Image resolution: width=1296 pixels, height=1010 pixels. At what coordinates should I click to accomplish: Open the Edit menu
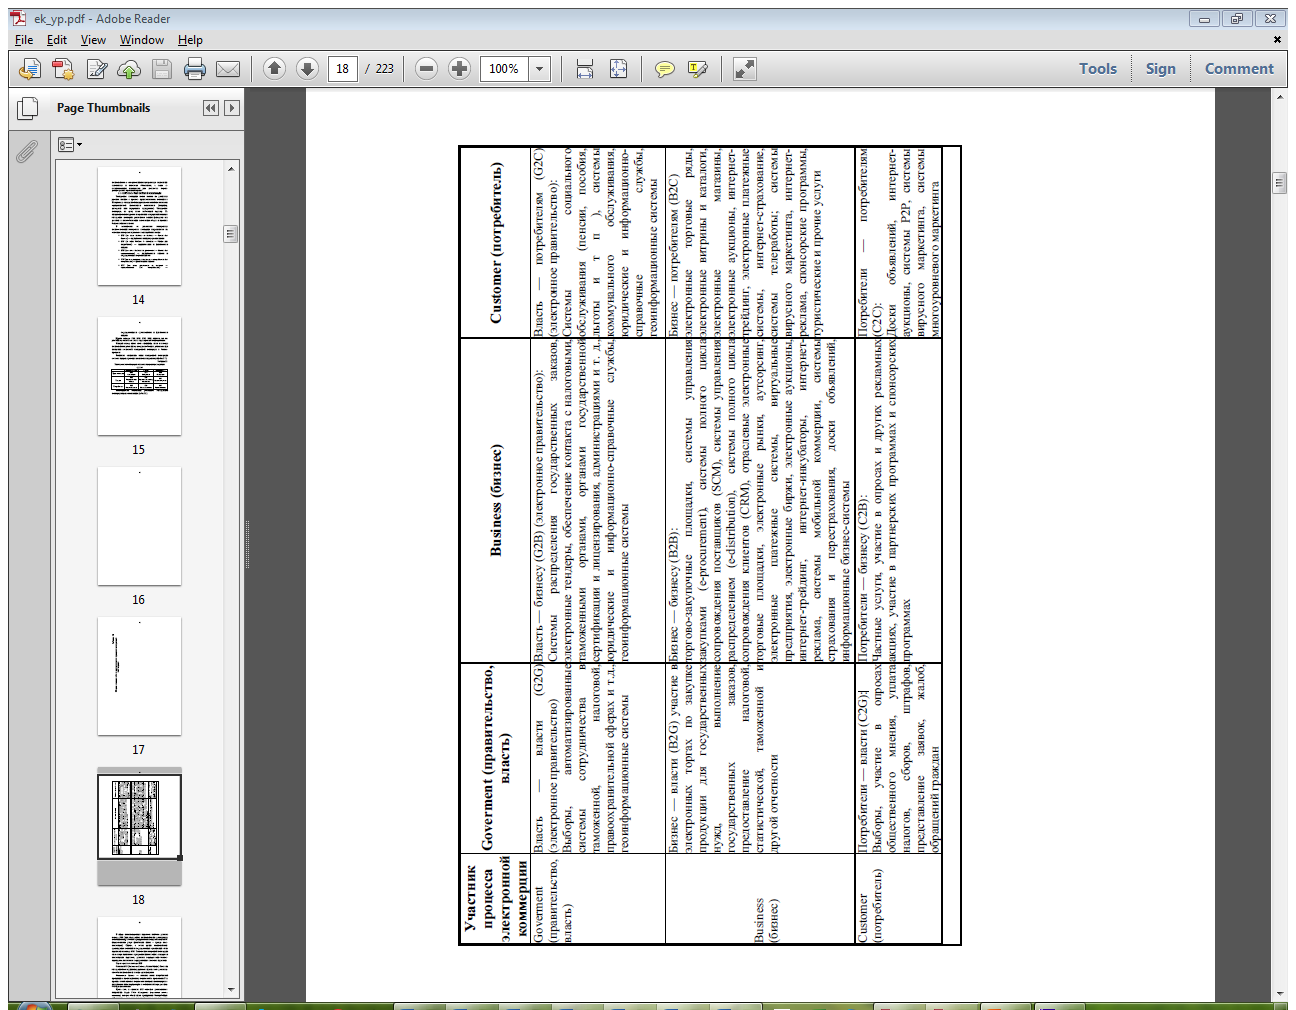57,40
